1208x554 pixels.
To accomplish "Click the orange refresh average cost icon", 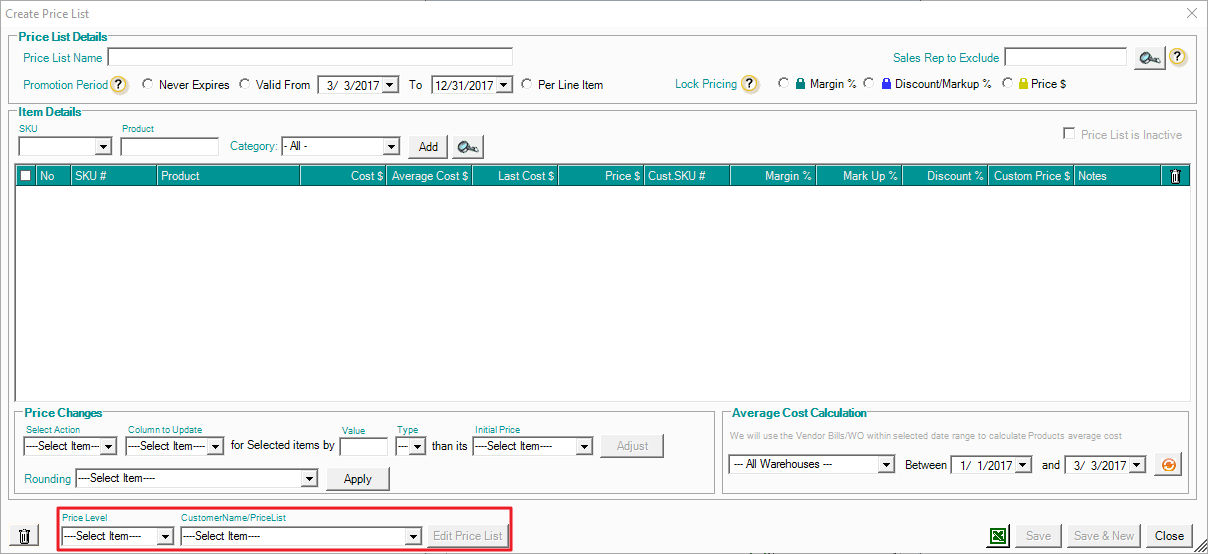I will (1167, 465).
